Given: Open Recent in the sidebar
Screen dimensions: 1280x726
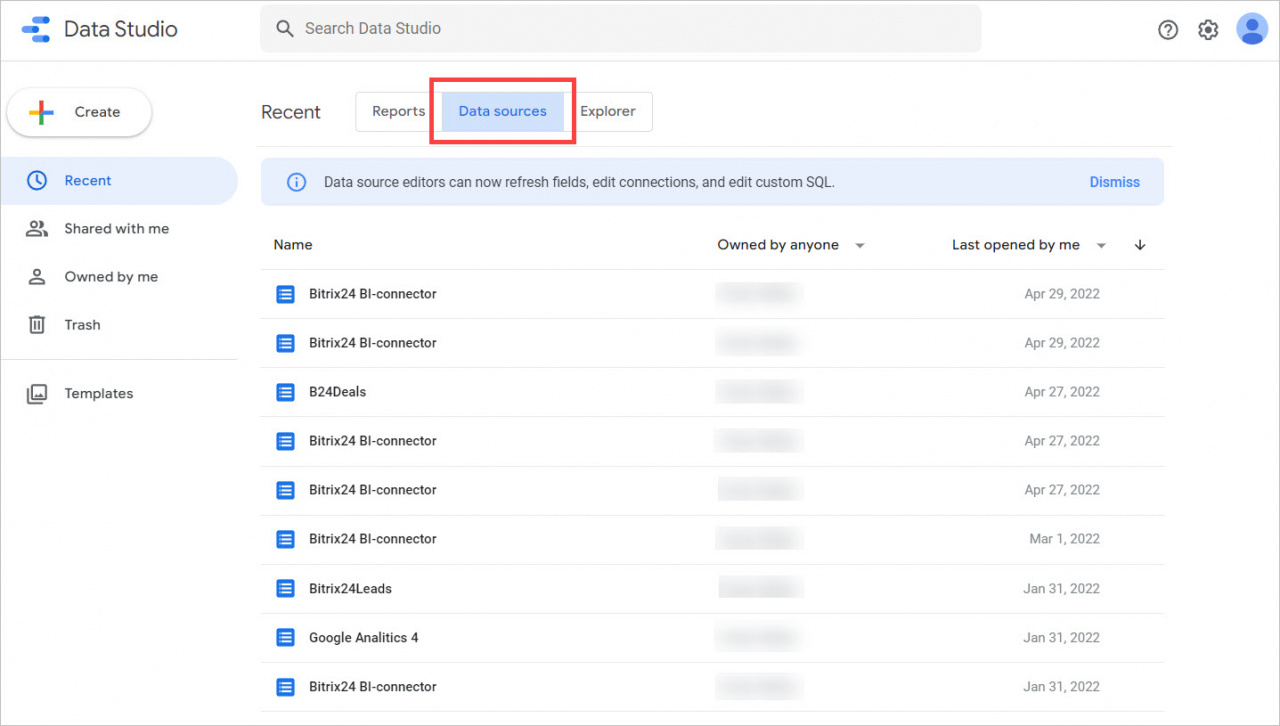Looking at the screenshot, I should coord(119,181).
